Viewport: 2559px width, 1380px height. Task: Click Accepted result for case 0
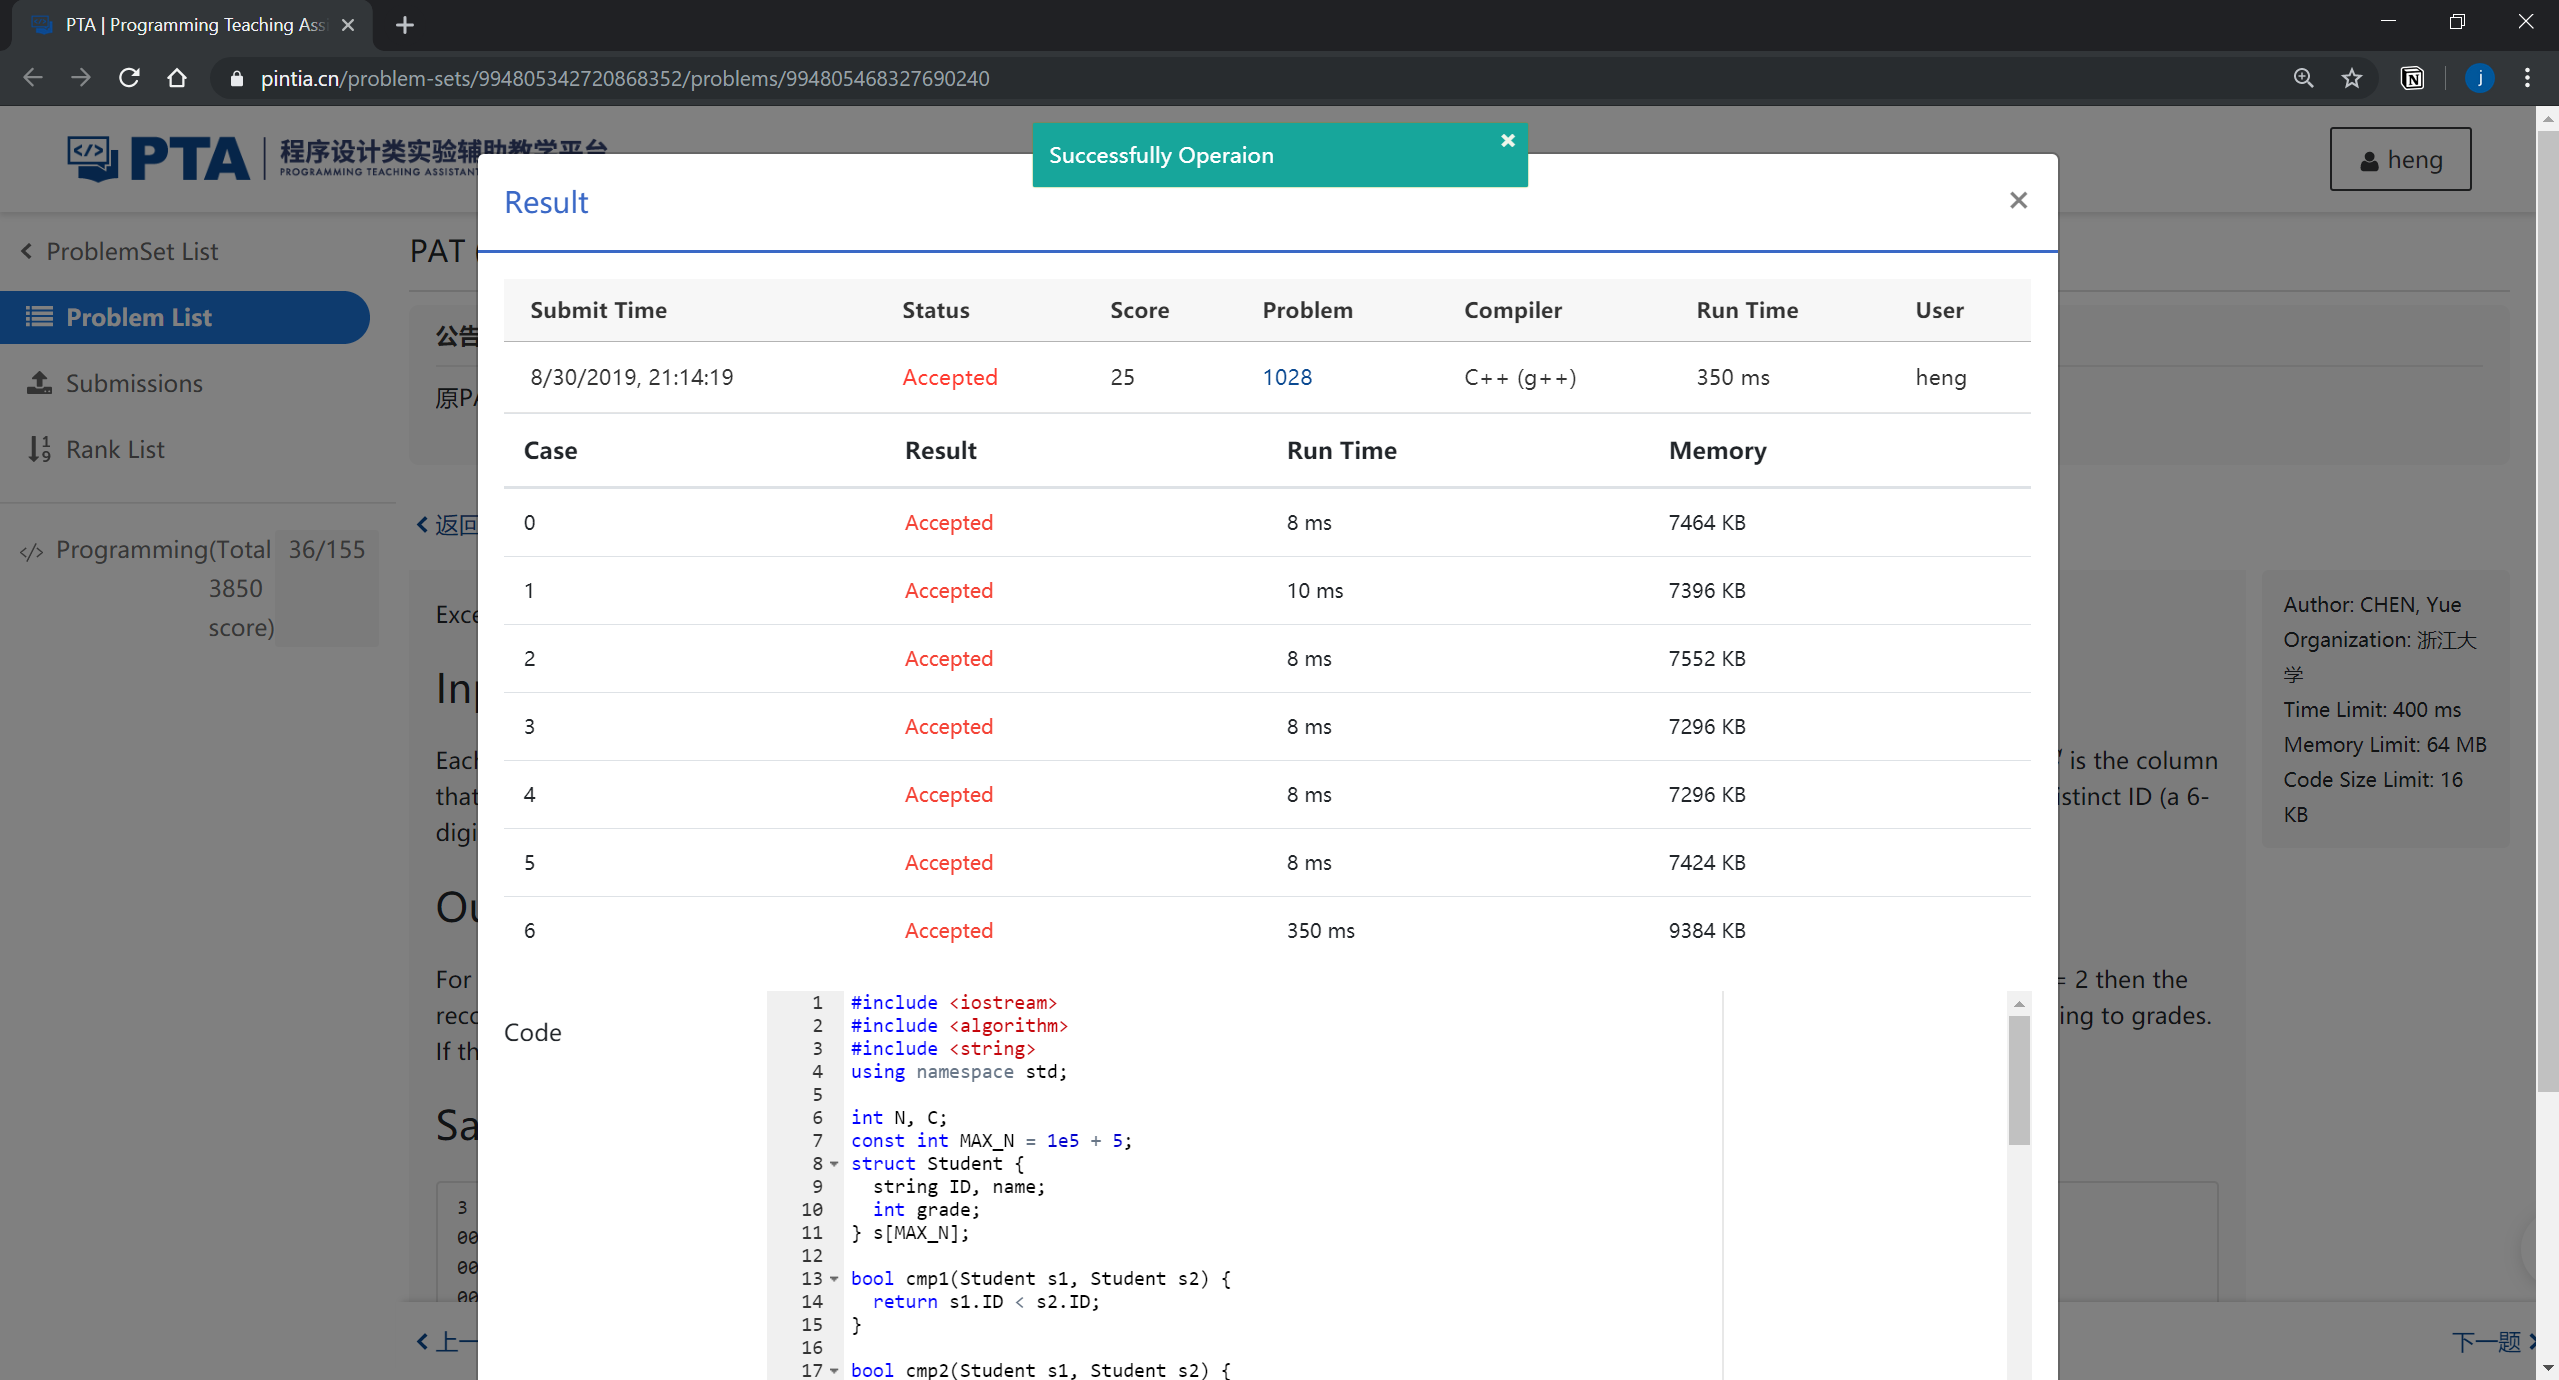pyautogui.click(x=949, y=522)
